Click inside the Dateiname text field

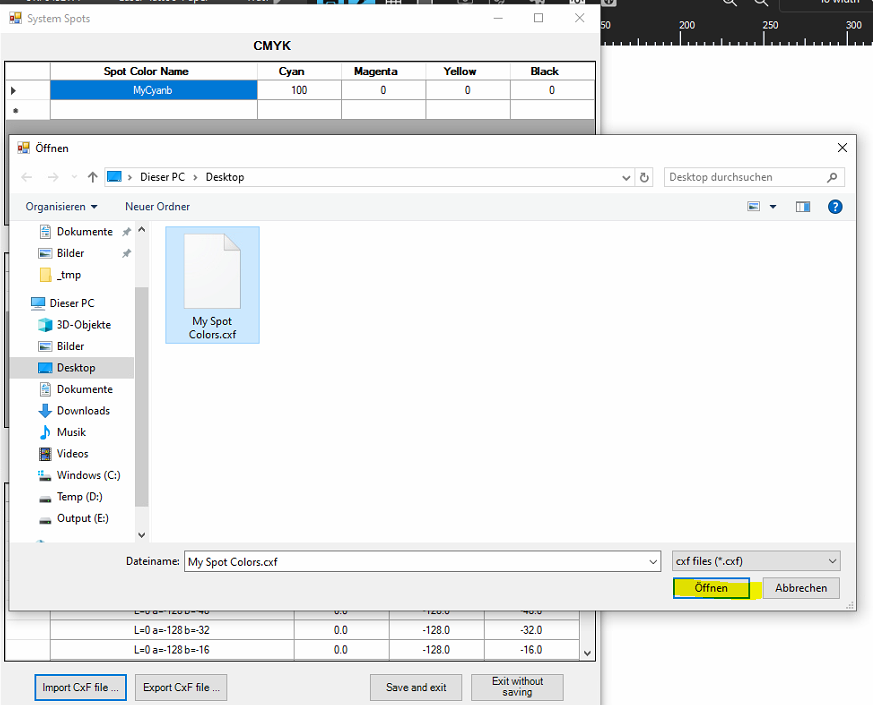click(415, 562)
